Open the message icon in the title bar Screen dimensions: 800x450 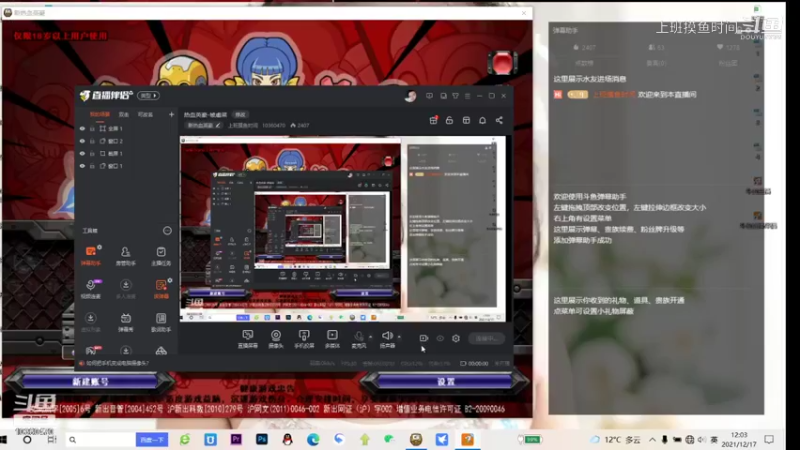pos(430,96)
